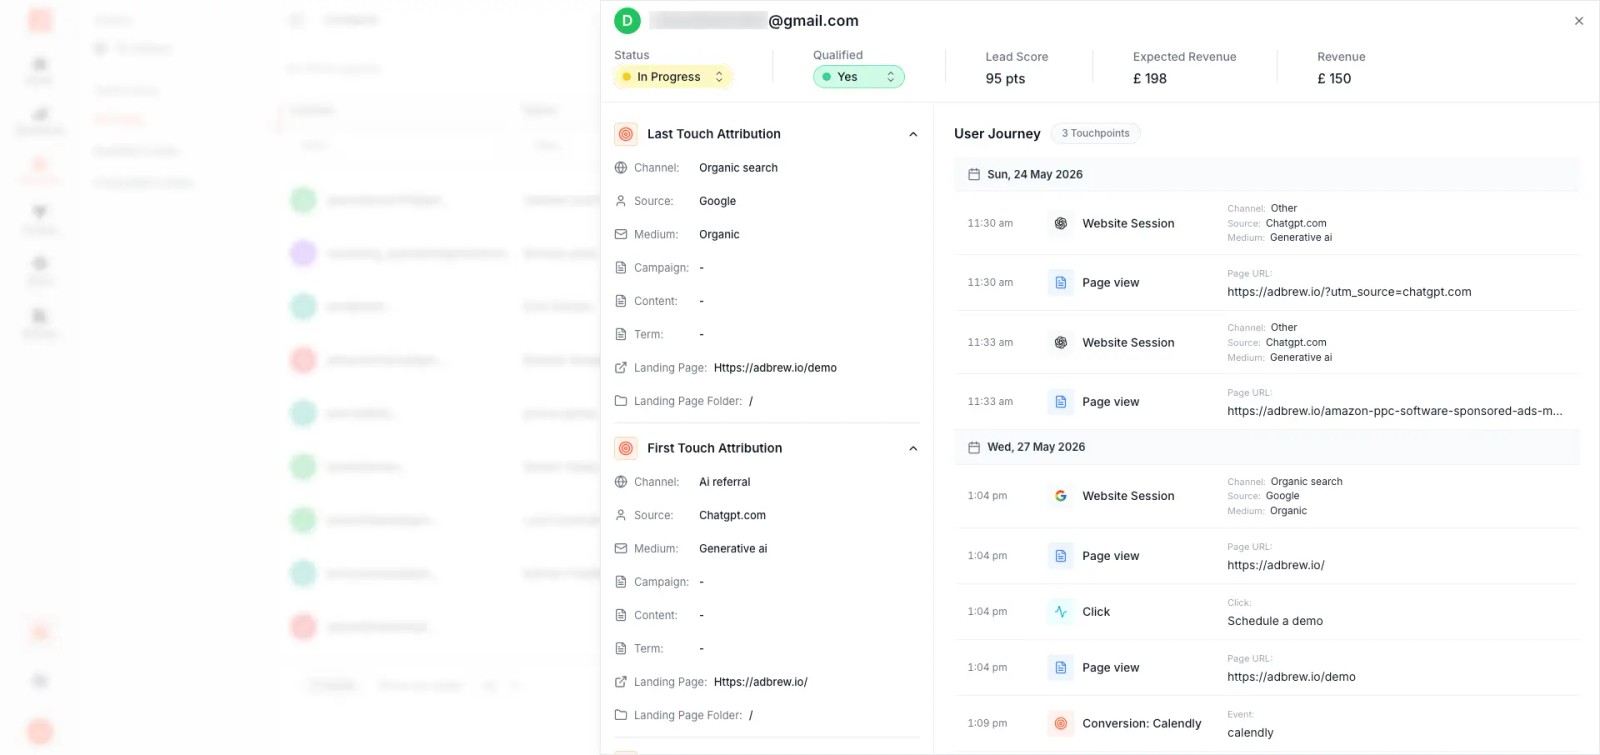Screen dimensions: 1600x755
Task: Click the Last Touch Attribution target icon
Action: (x=626, y=134)
